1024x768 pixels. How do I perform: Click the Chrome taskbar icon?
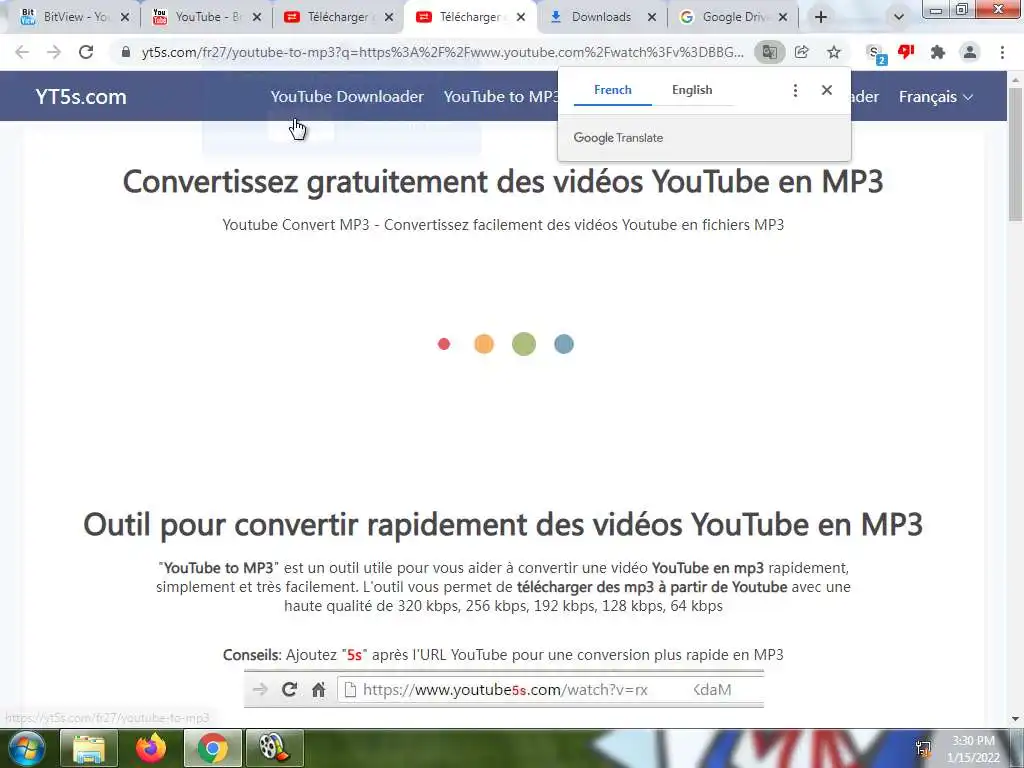coord(213,748)
